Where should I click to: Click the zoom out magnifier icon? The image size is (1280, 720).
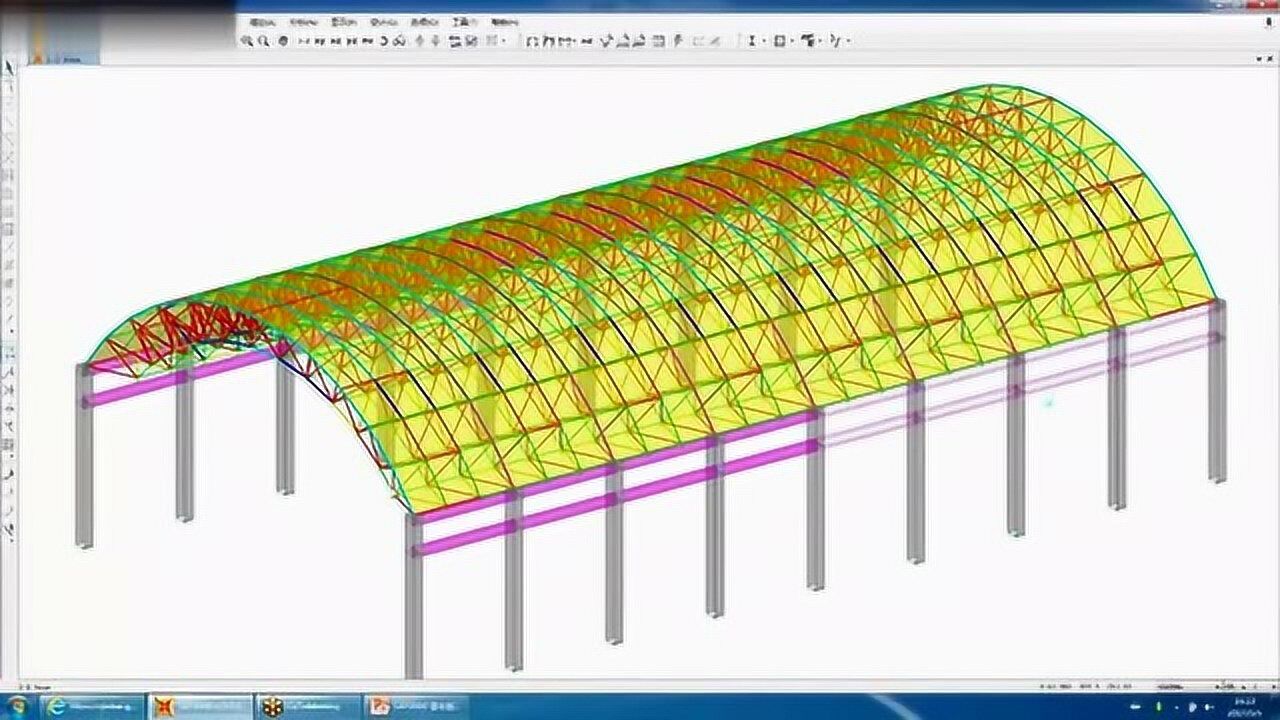[x=263, y=41]
